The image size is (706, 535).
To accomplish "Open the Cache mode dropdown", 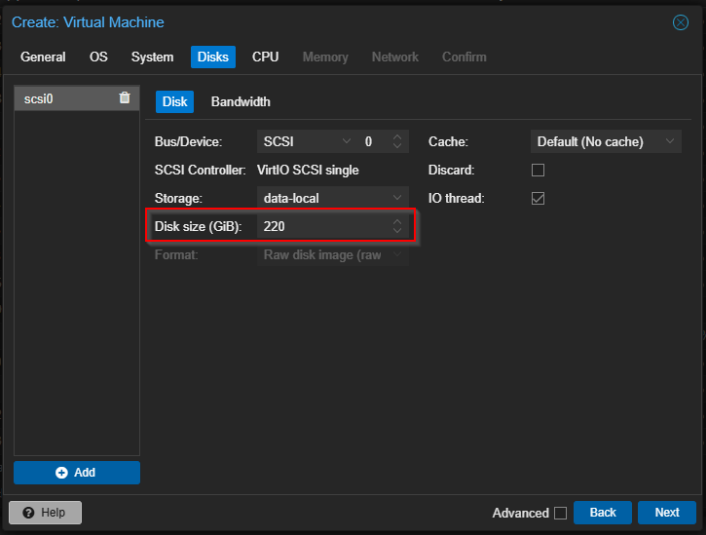I will click(x=605, y=142).
